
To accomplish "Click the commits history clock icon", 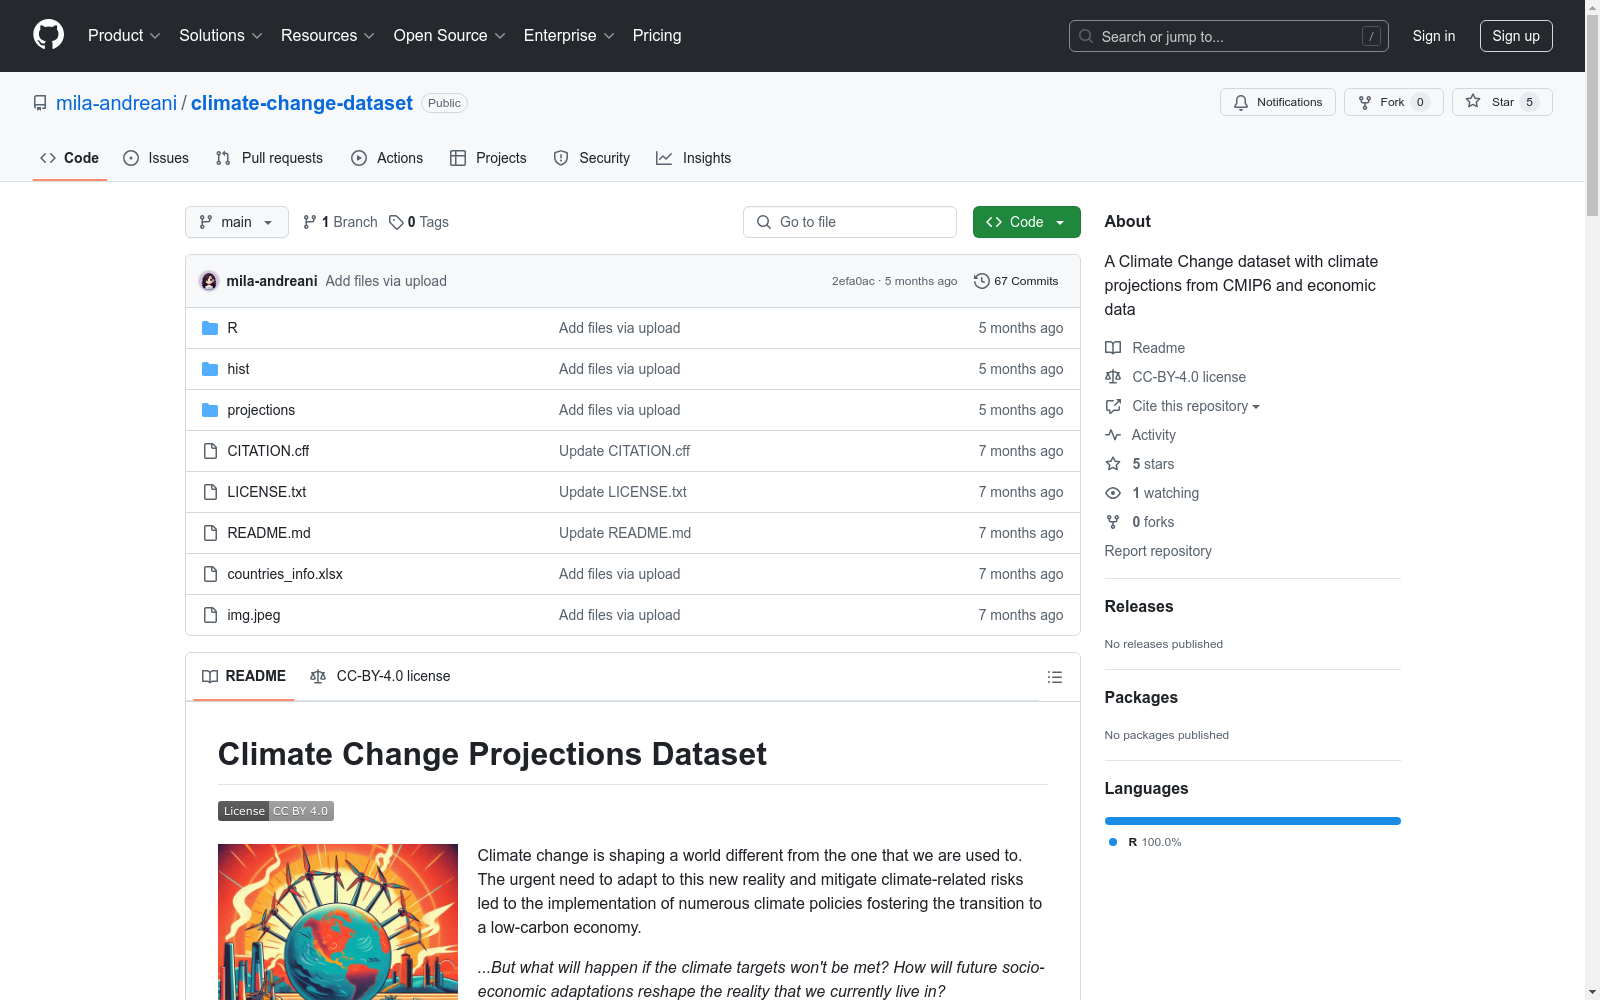I will [982, 281].
